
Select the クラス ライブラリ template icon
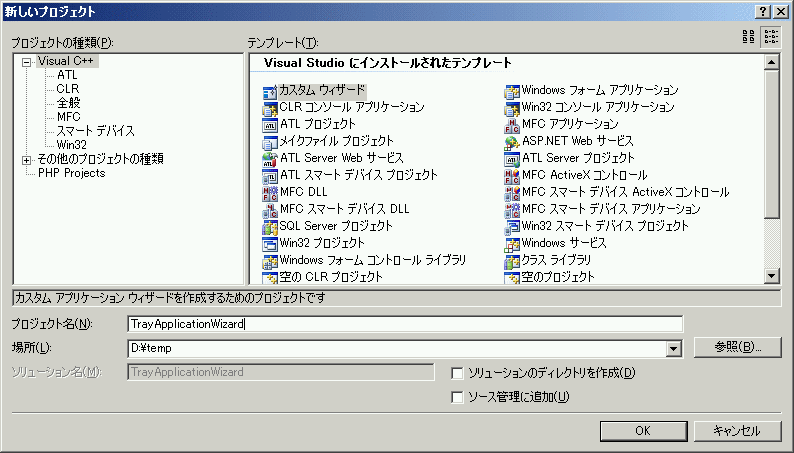(x=512, y=262)
